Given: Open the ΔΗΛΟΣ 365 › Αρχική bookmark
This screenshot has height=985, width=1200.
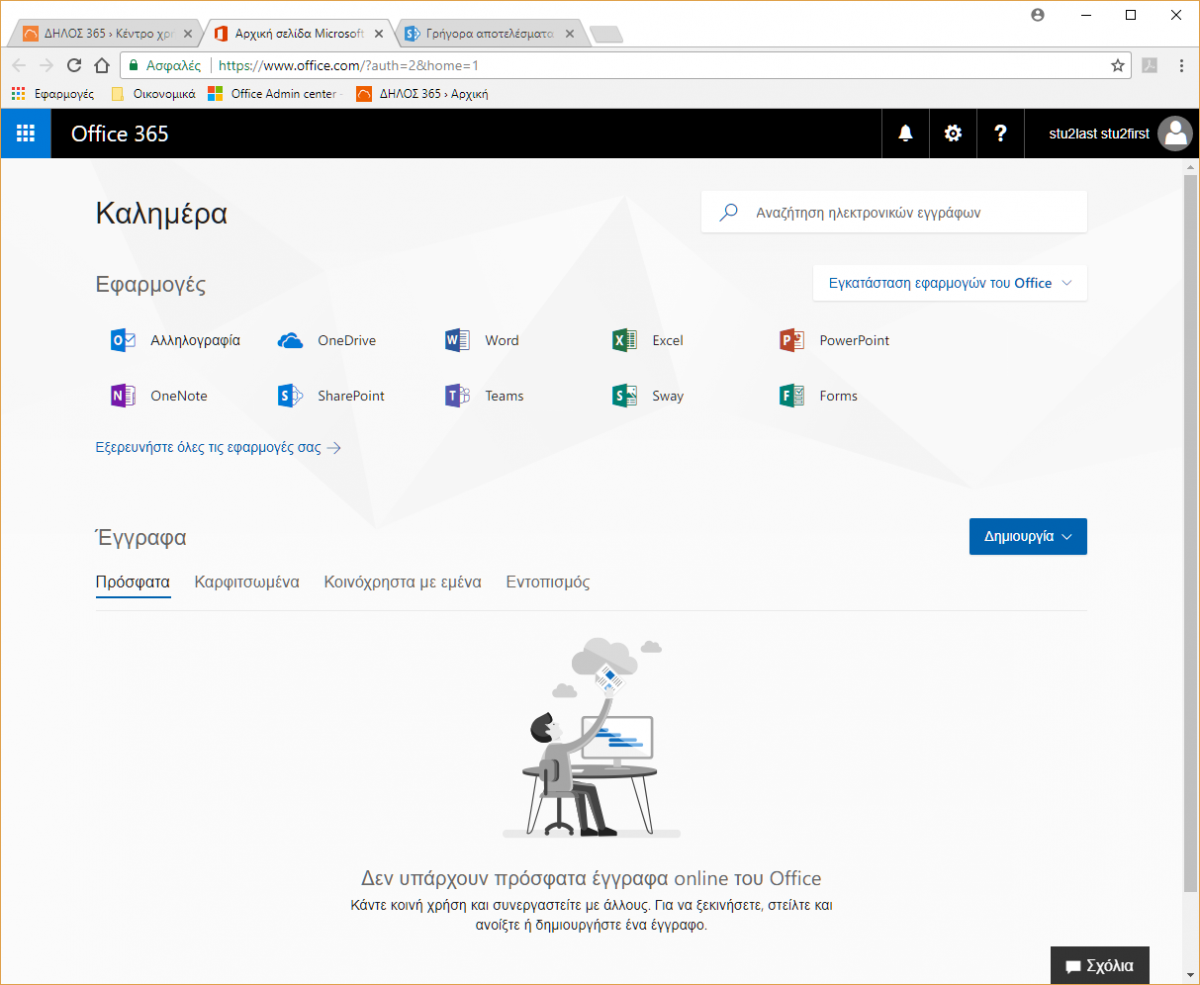Looking at the screenshot, I should [423, 94].
